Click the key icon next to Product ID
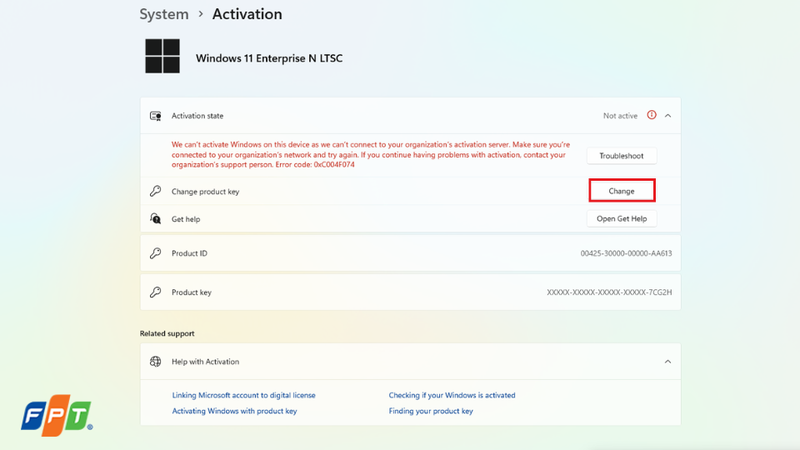Viewport: 800px width, 450px height. pyautogui.click(x=156, y=253)
